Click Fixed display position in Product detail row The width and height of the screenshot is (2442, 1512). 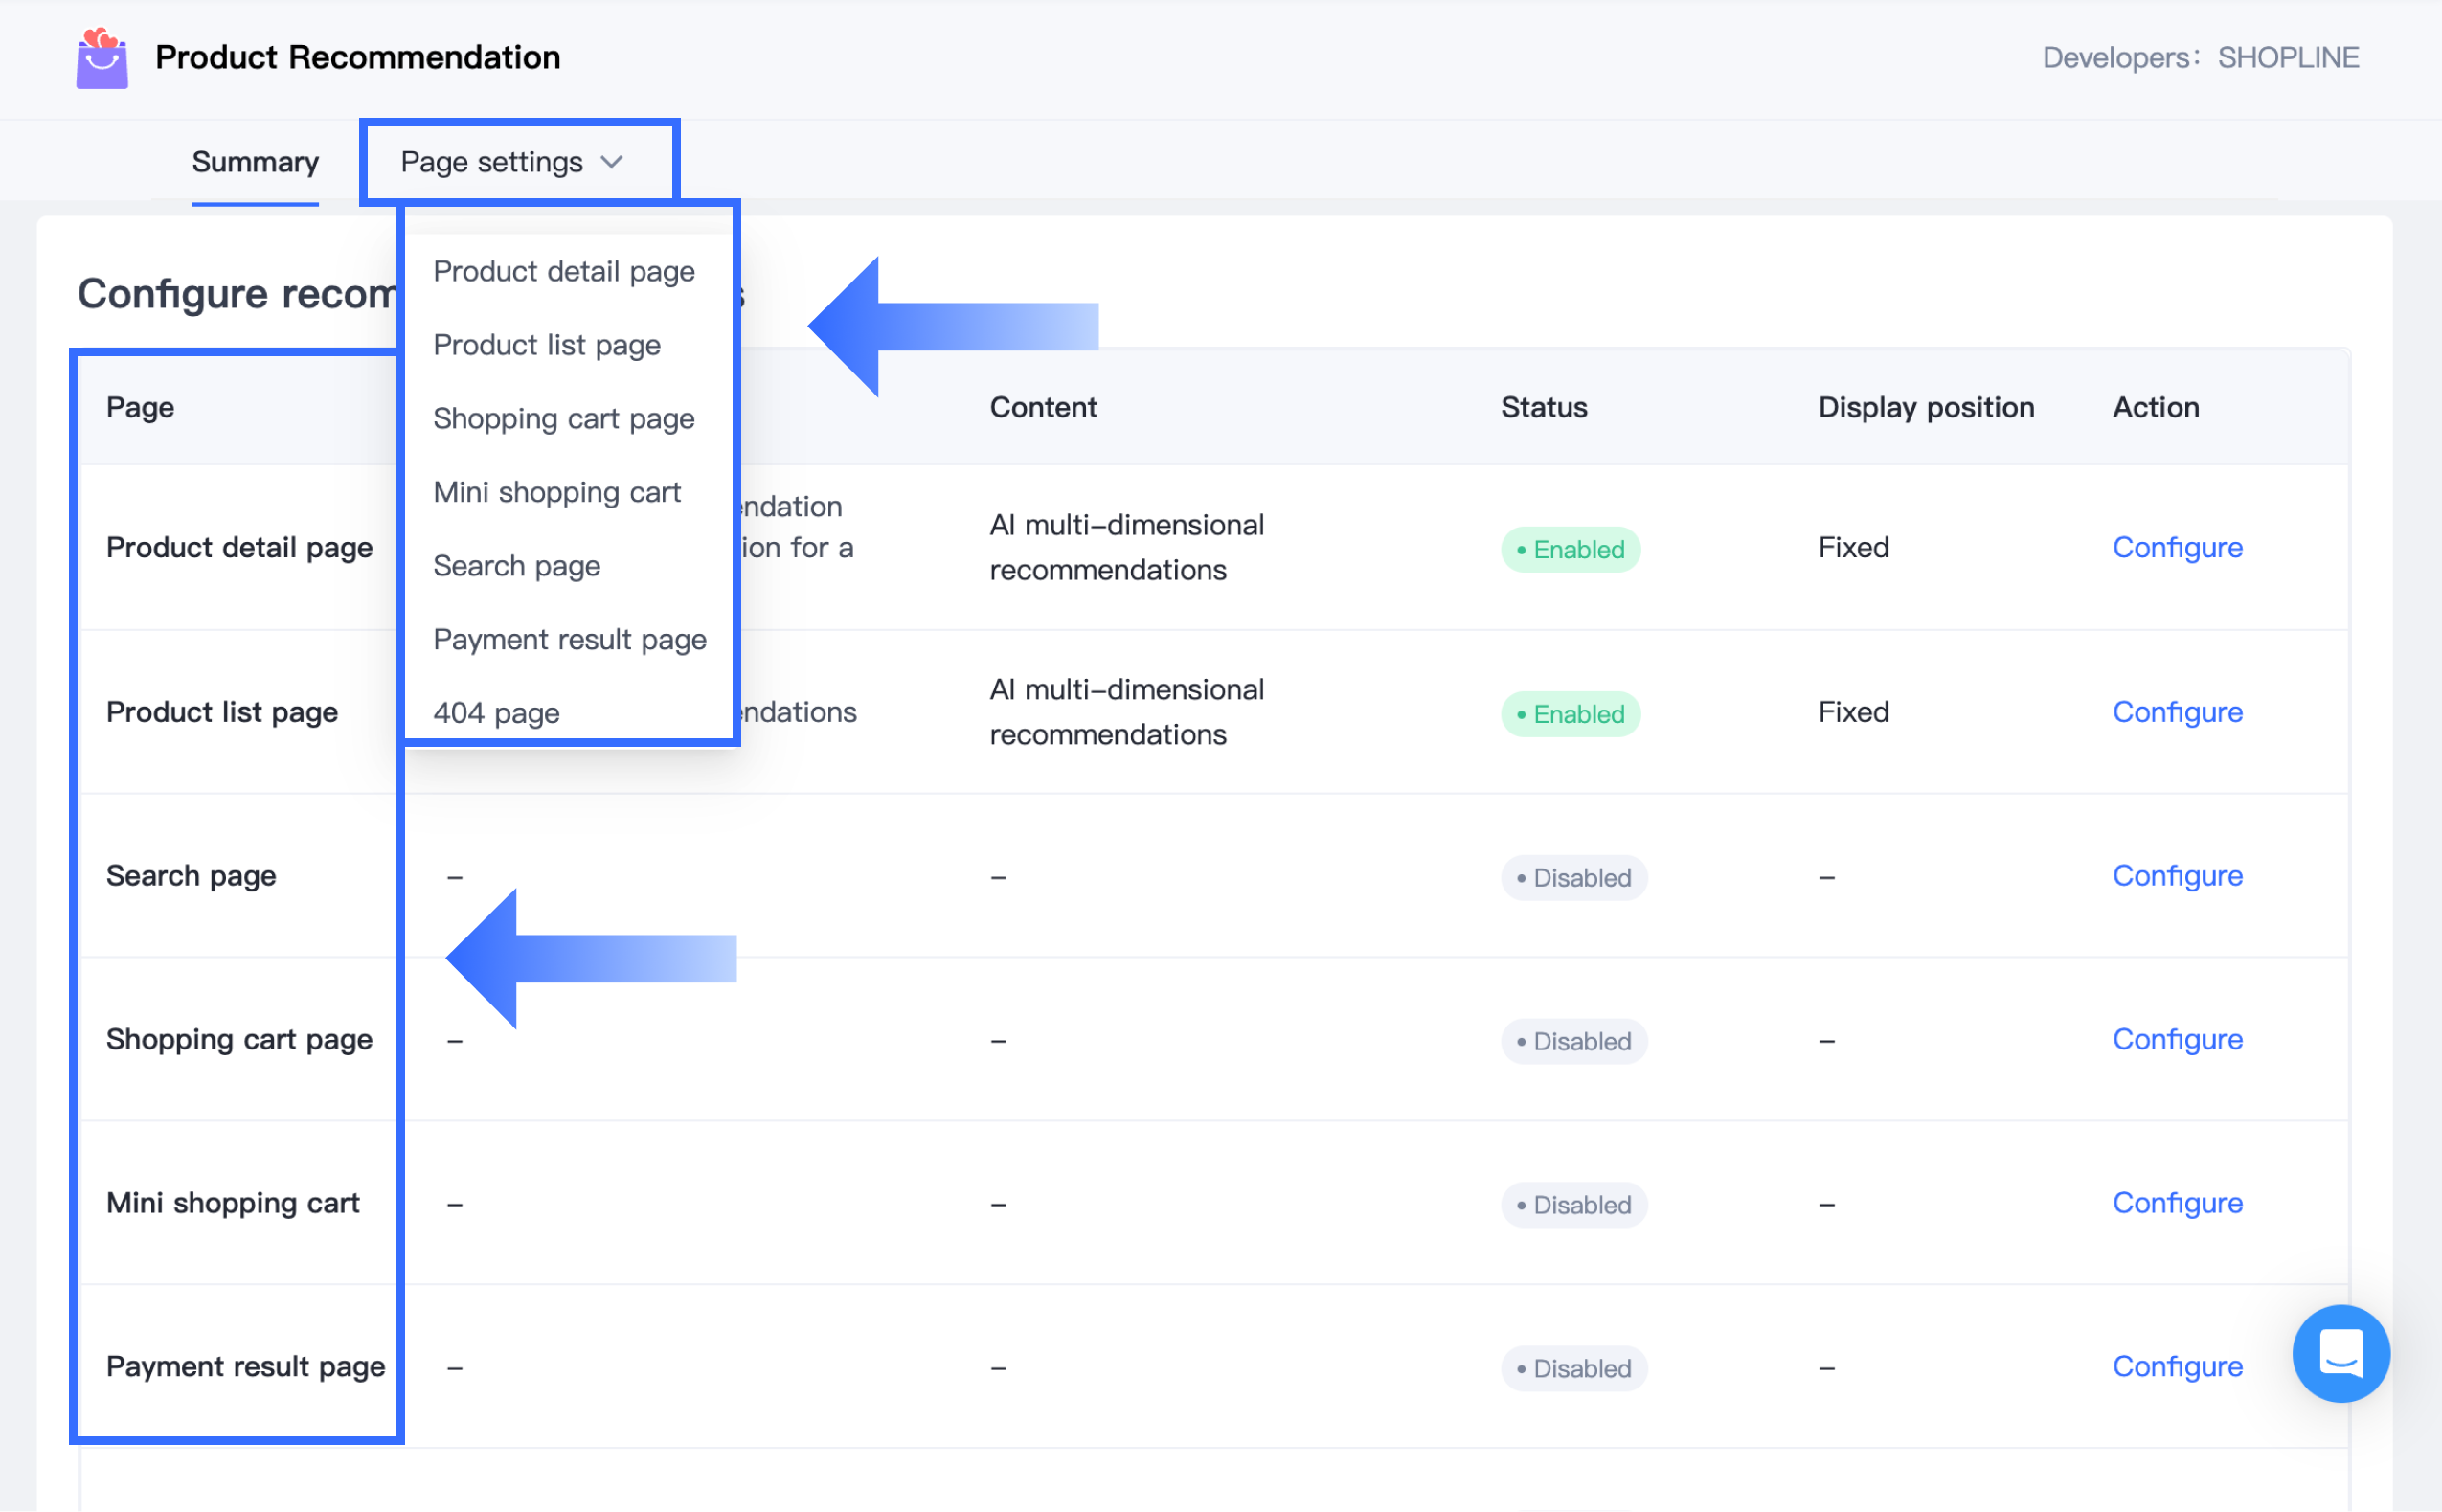[1853, 547]
